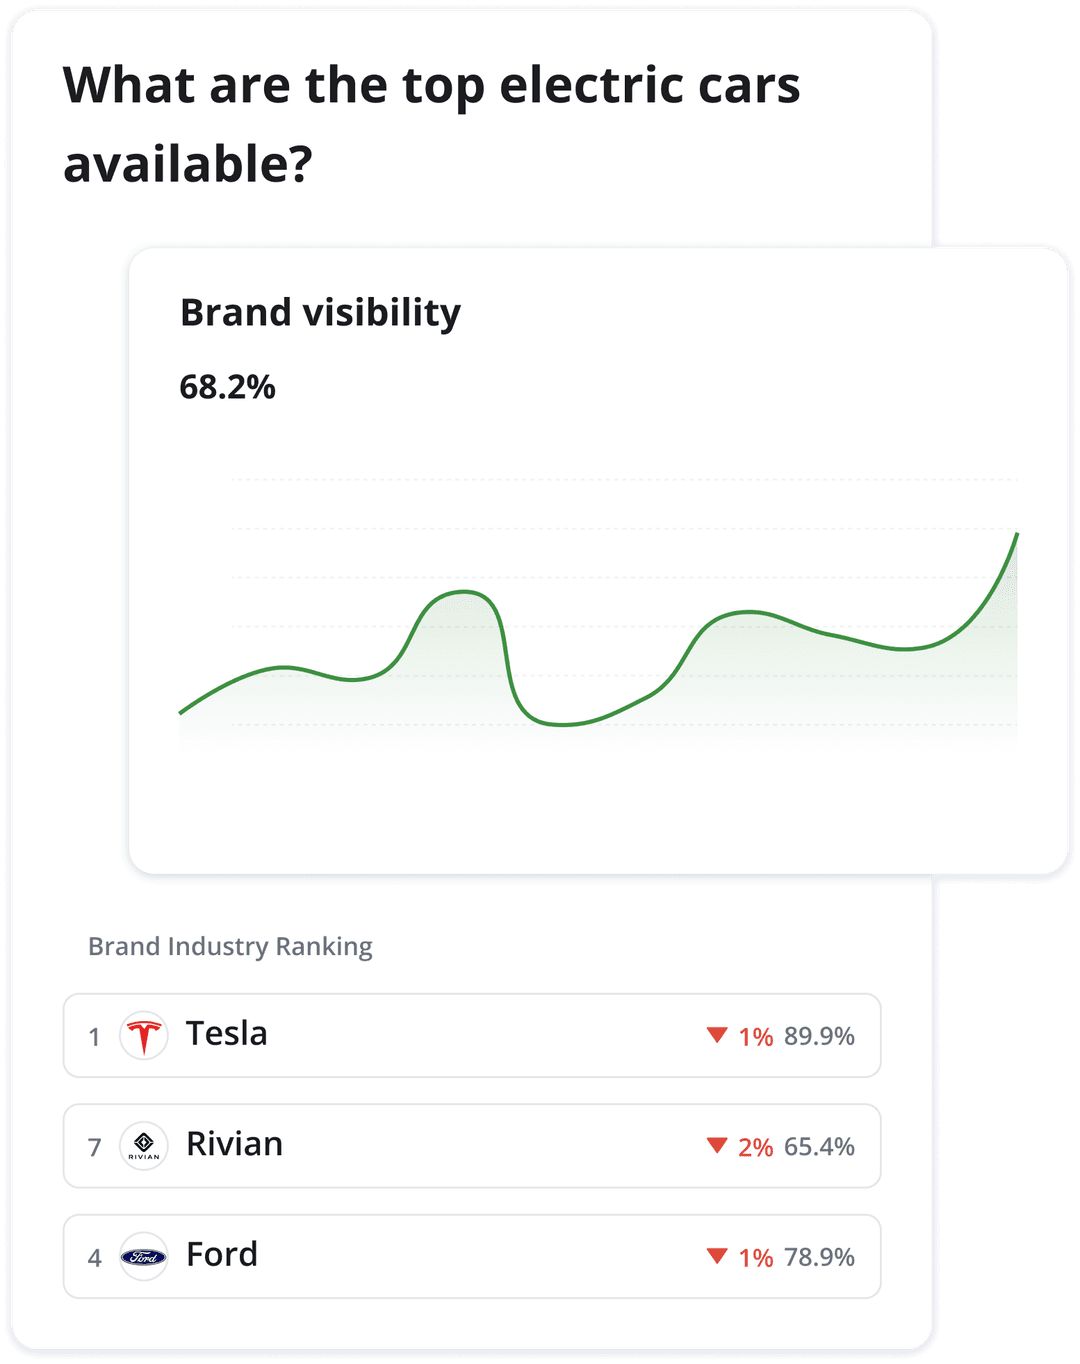This screenshot has height=1364, width=1080.
Task: Click the top electric cars question heading
Action: pos(431,124)
